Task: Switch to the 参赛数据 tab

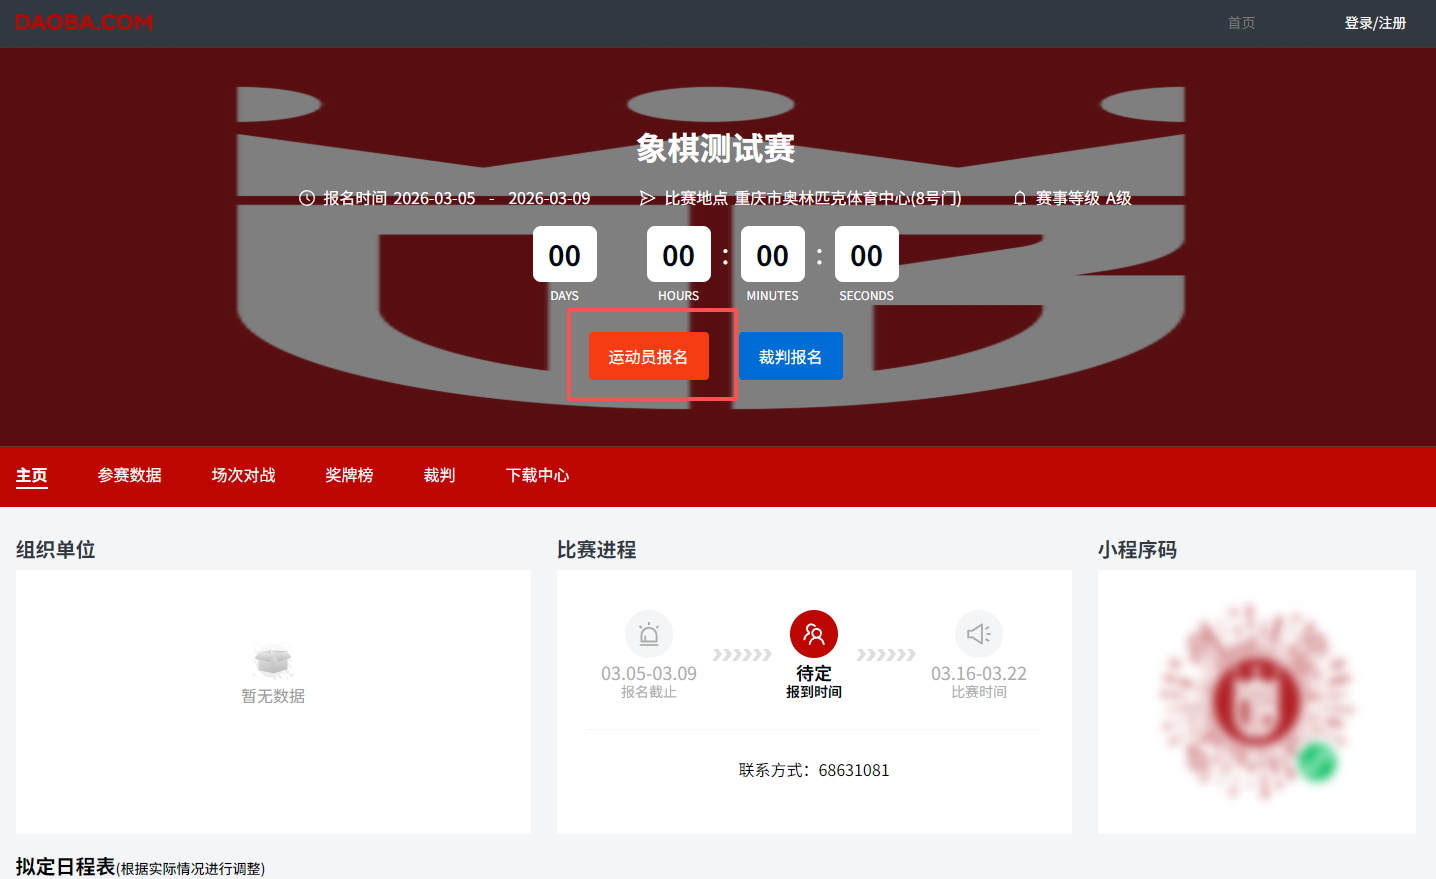Action: click(130, 475)
